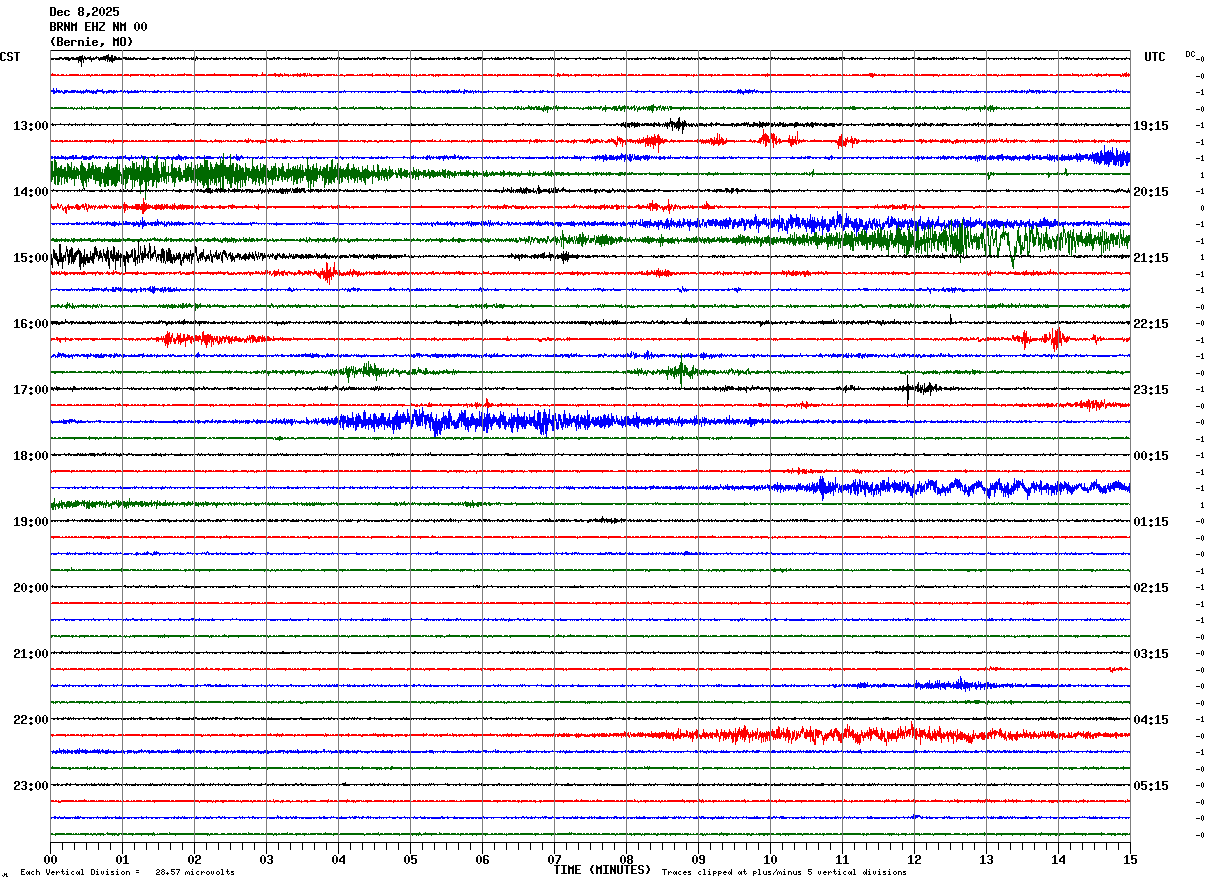The image size is (1210, 886).
Task: Click minute tick label 03 on time axis
Action: tap(266, 860)
